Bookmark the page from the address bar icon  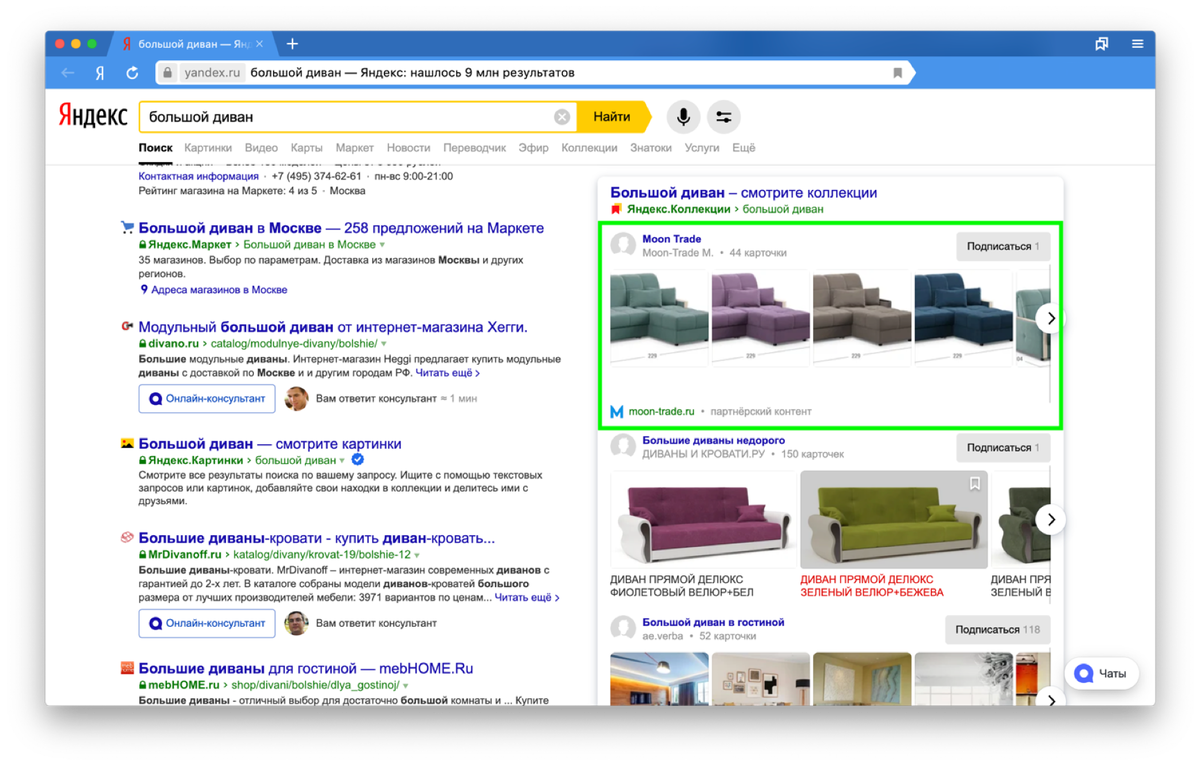(x=898, y=73)
